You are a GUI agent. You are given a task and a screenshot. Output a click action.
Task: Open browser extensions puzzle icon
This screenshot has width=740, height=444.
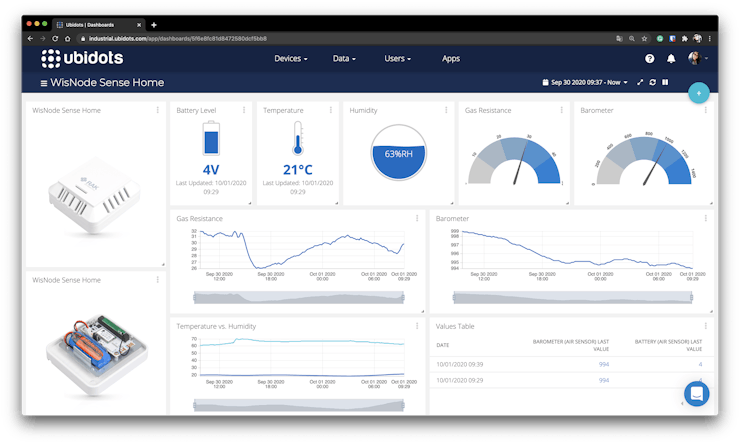click(x=684, y=39)
